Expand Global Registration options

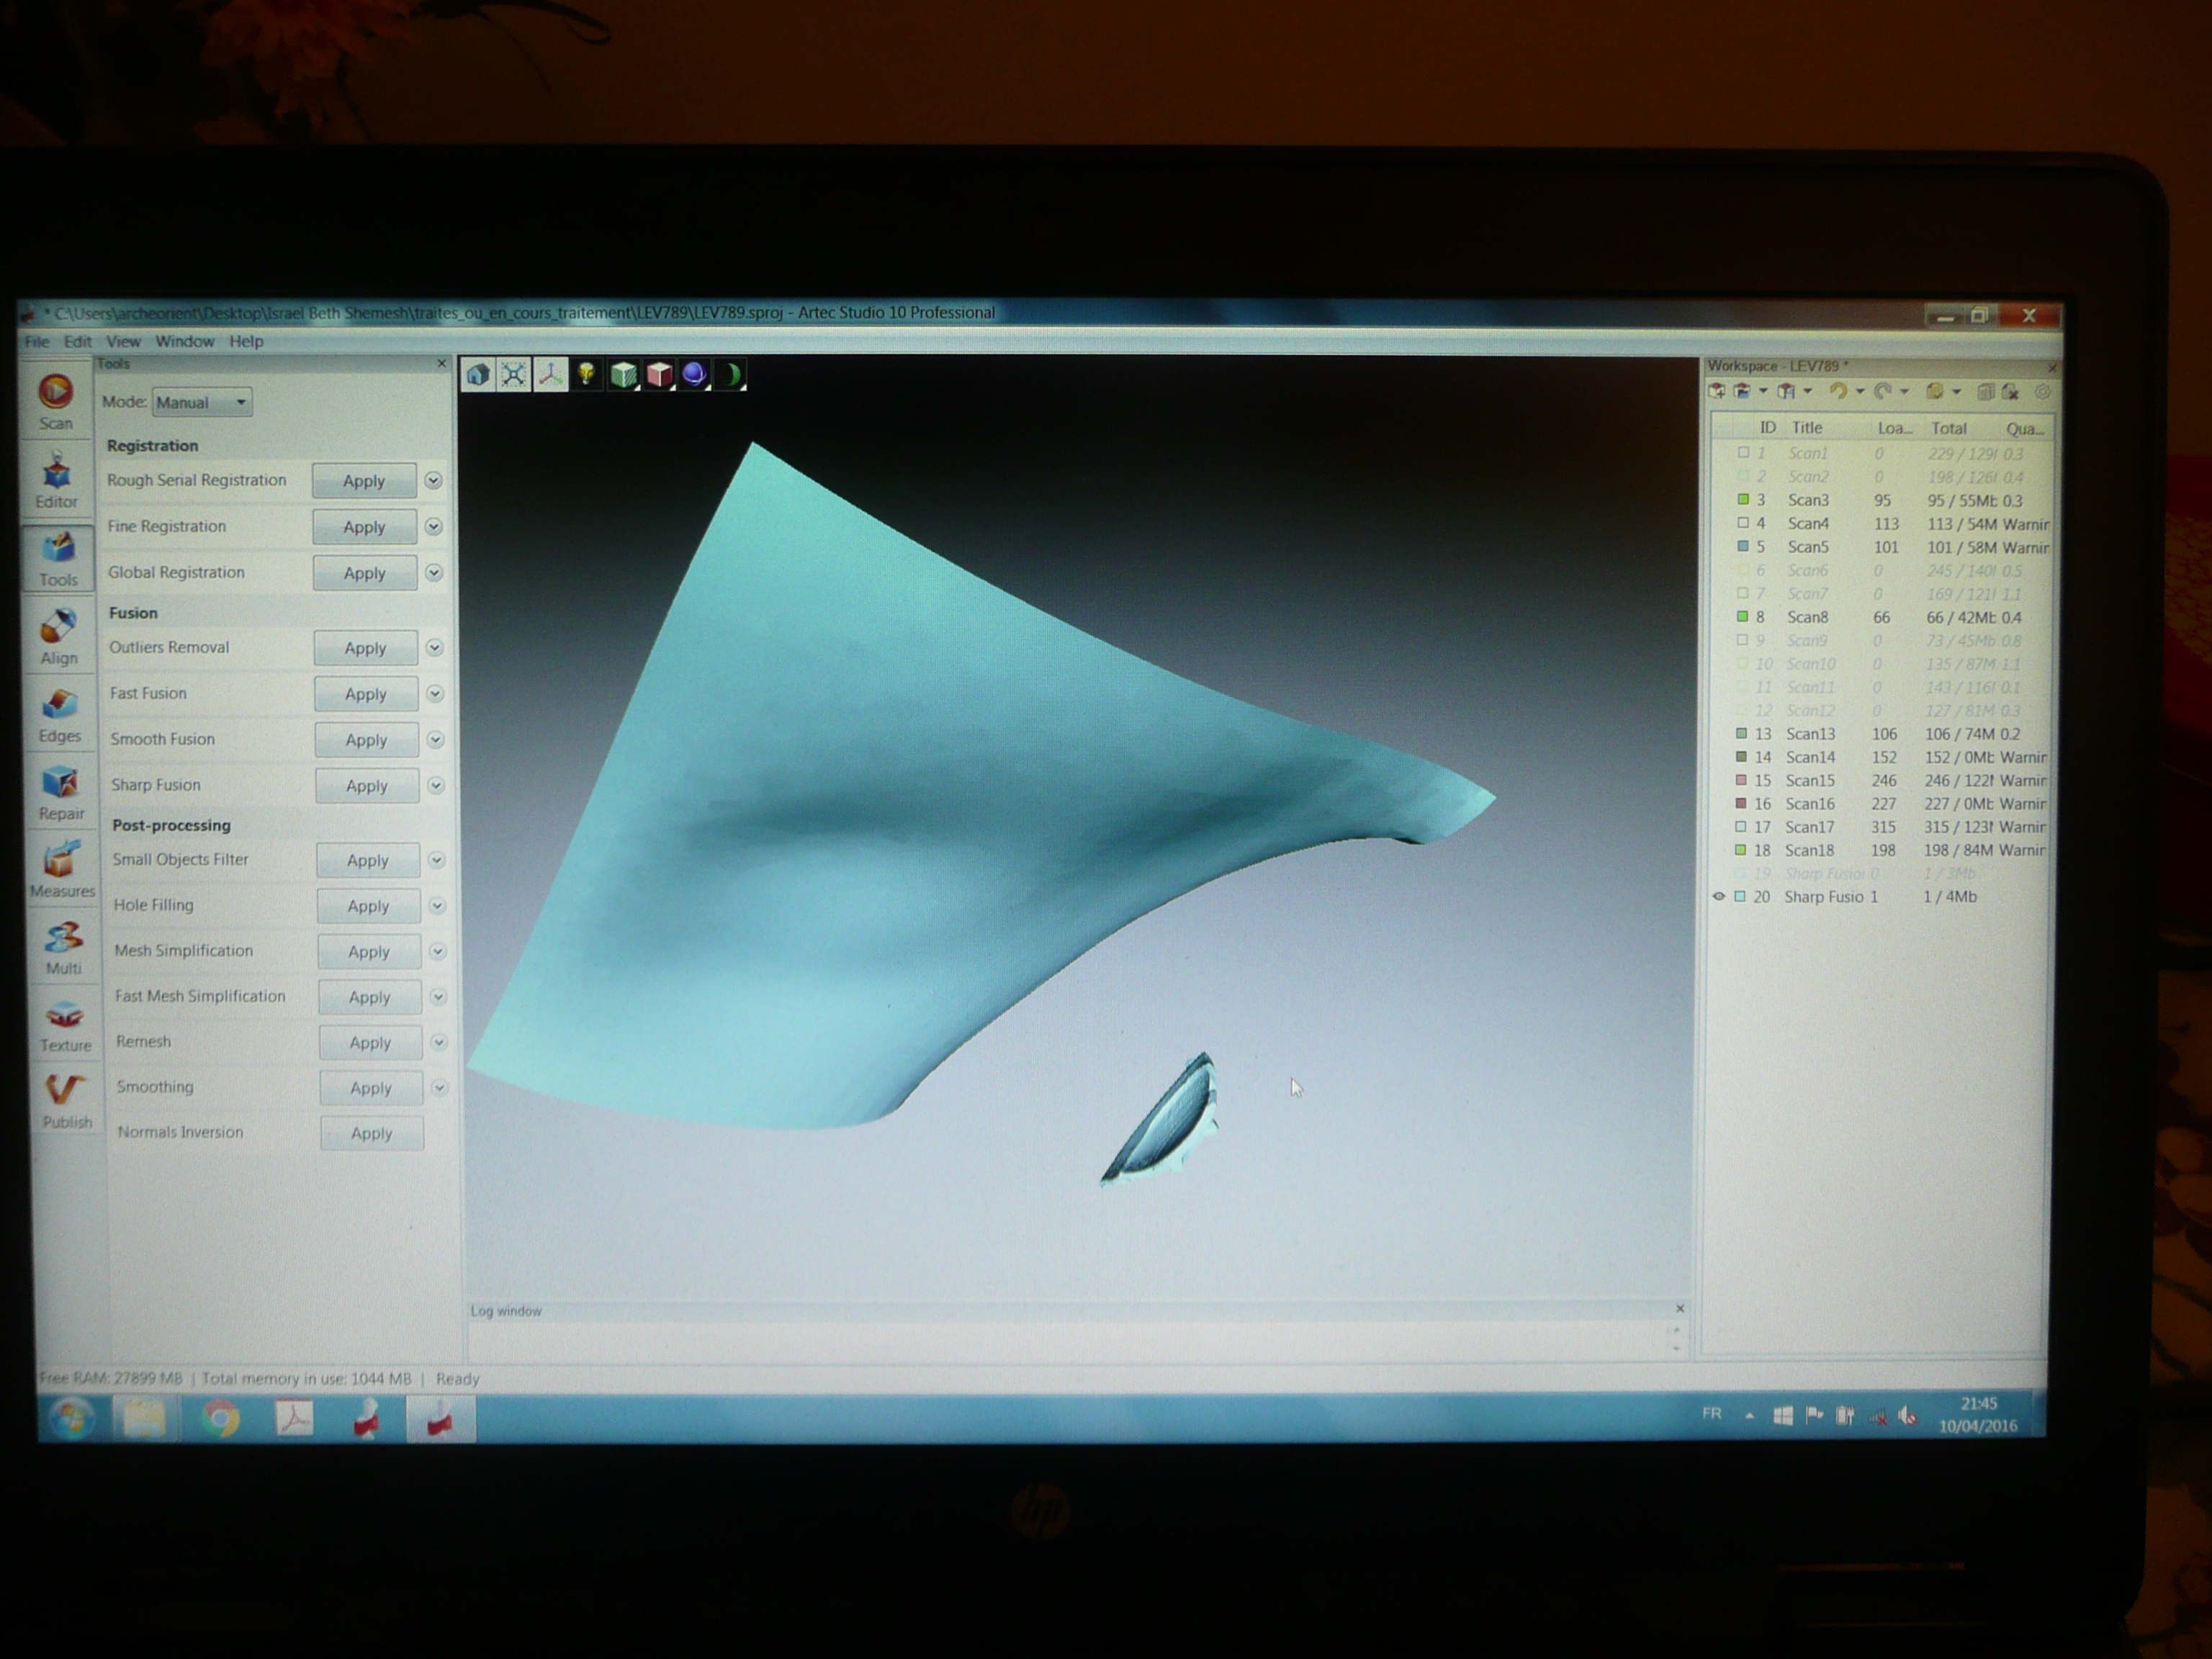tap(434, 573)
